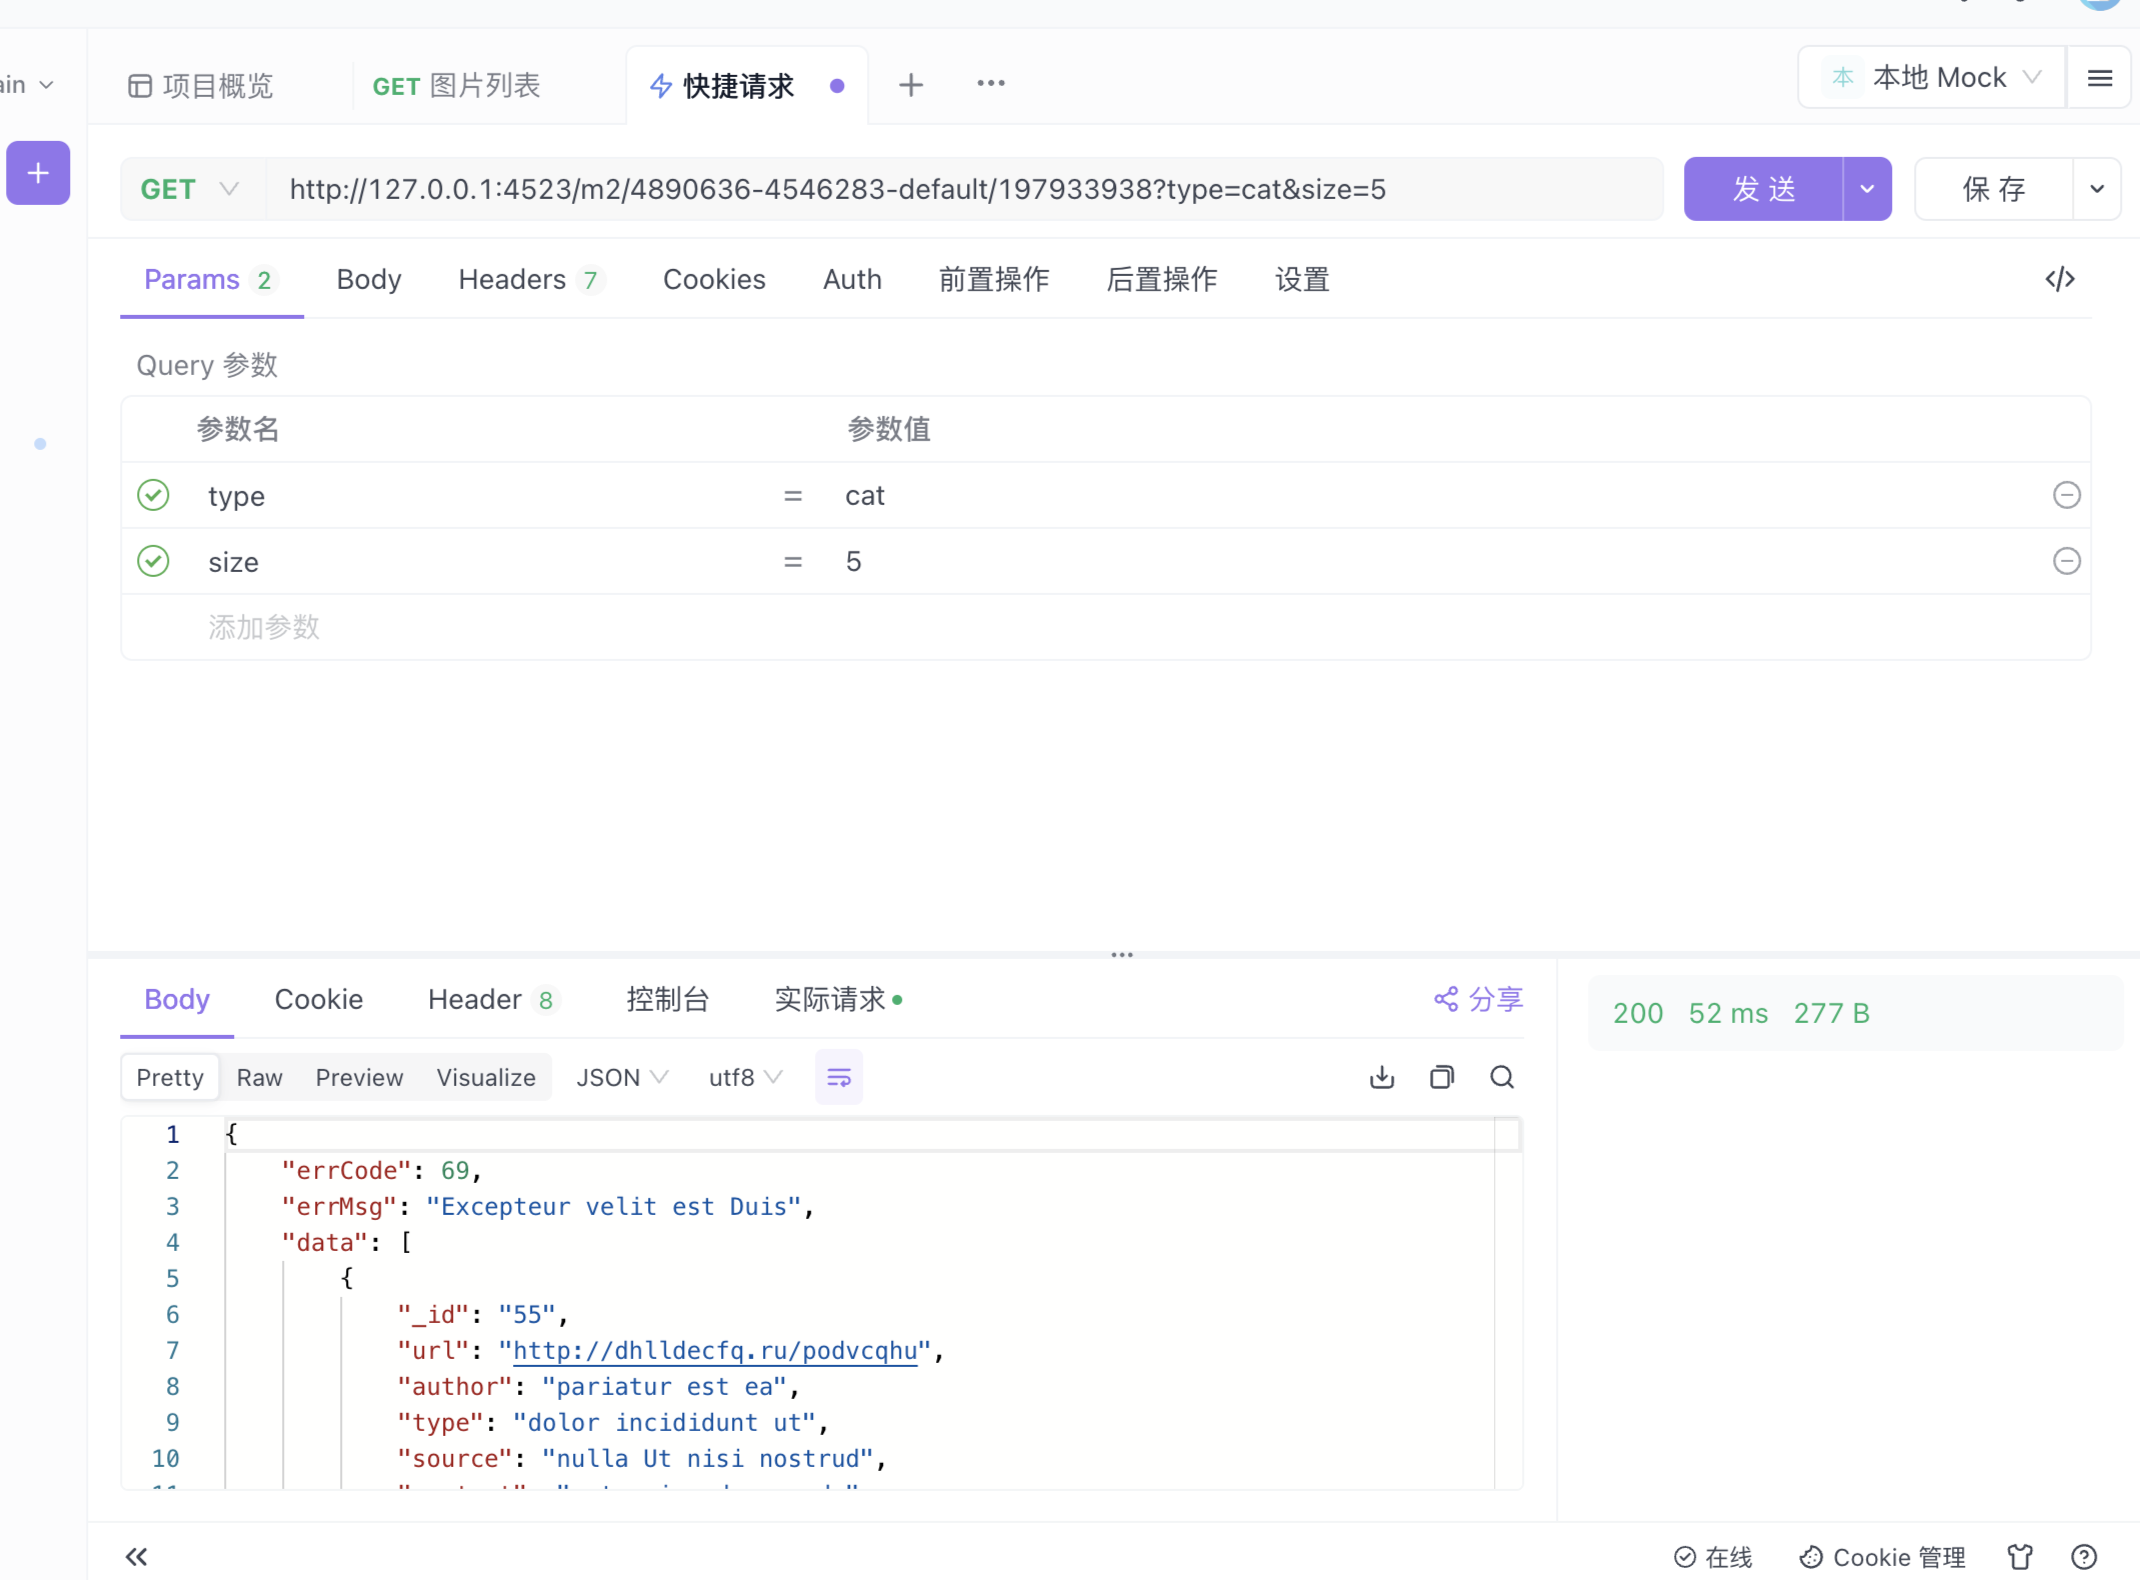Select the Pretty response view
The image size is (2140, 1580).
point(170,1077)
